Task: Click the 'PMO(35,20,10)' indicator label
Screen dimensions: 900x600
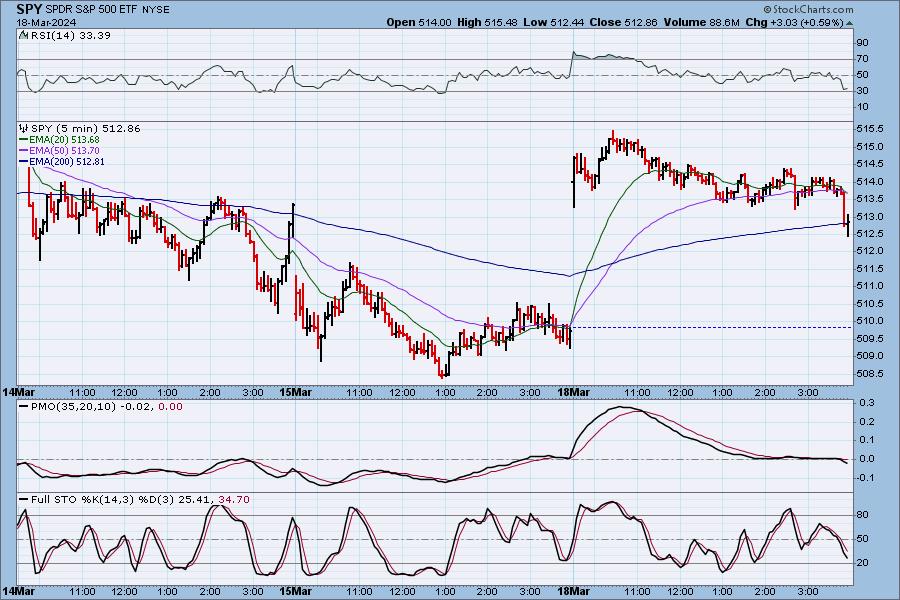Action: 73,407
